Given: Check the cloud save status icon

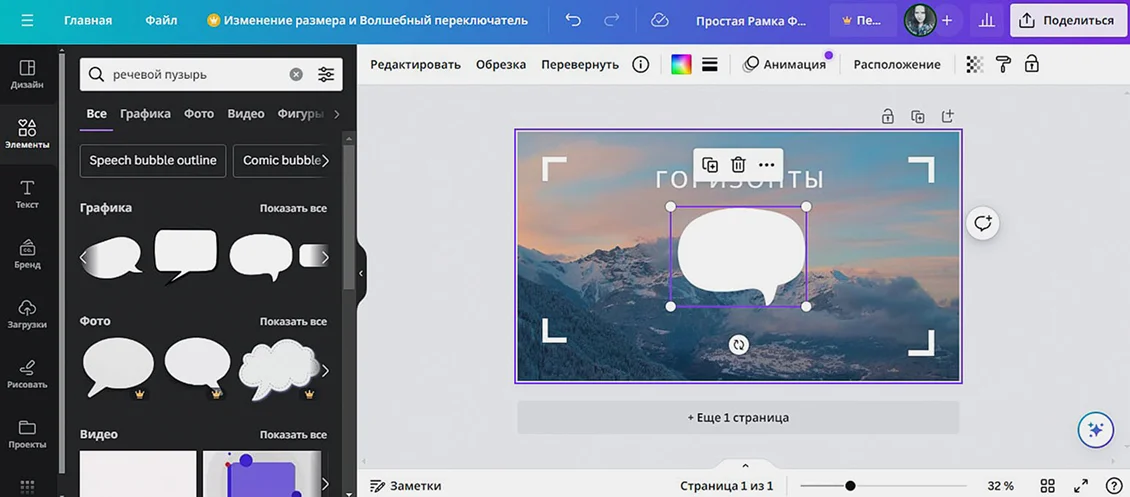Looking at the screenshot, I should (659, 20).
